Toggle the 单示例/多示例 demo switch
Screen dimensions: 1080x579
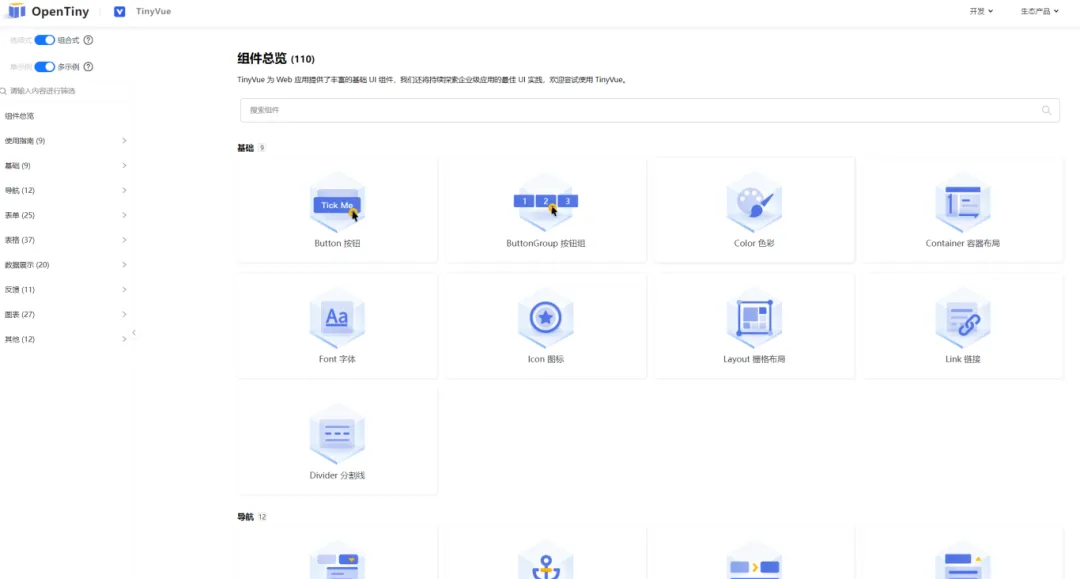click(45, 67)
